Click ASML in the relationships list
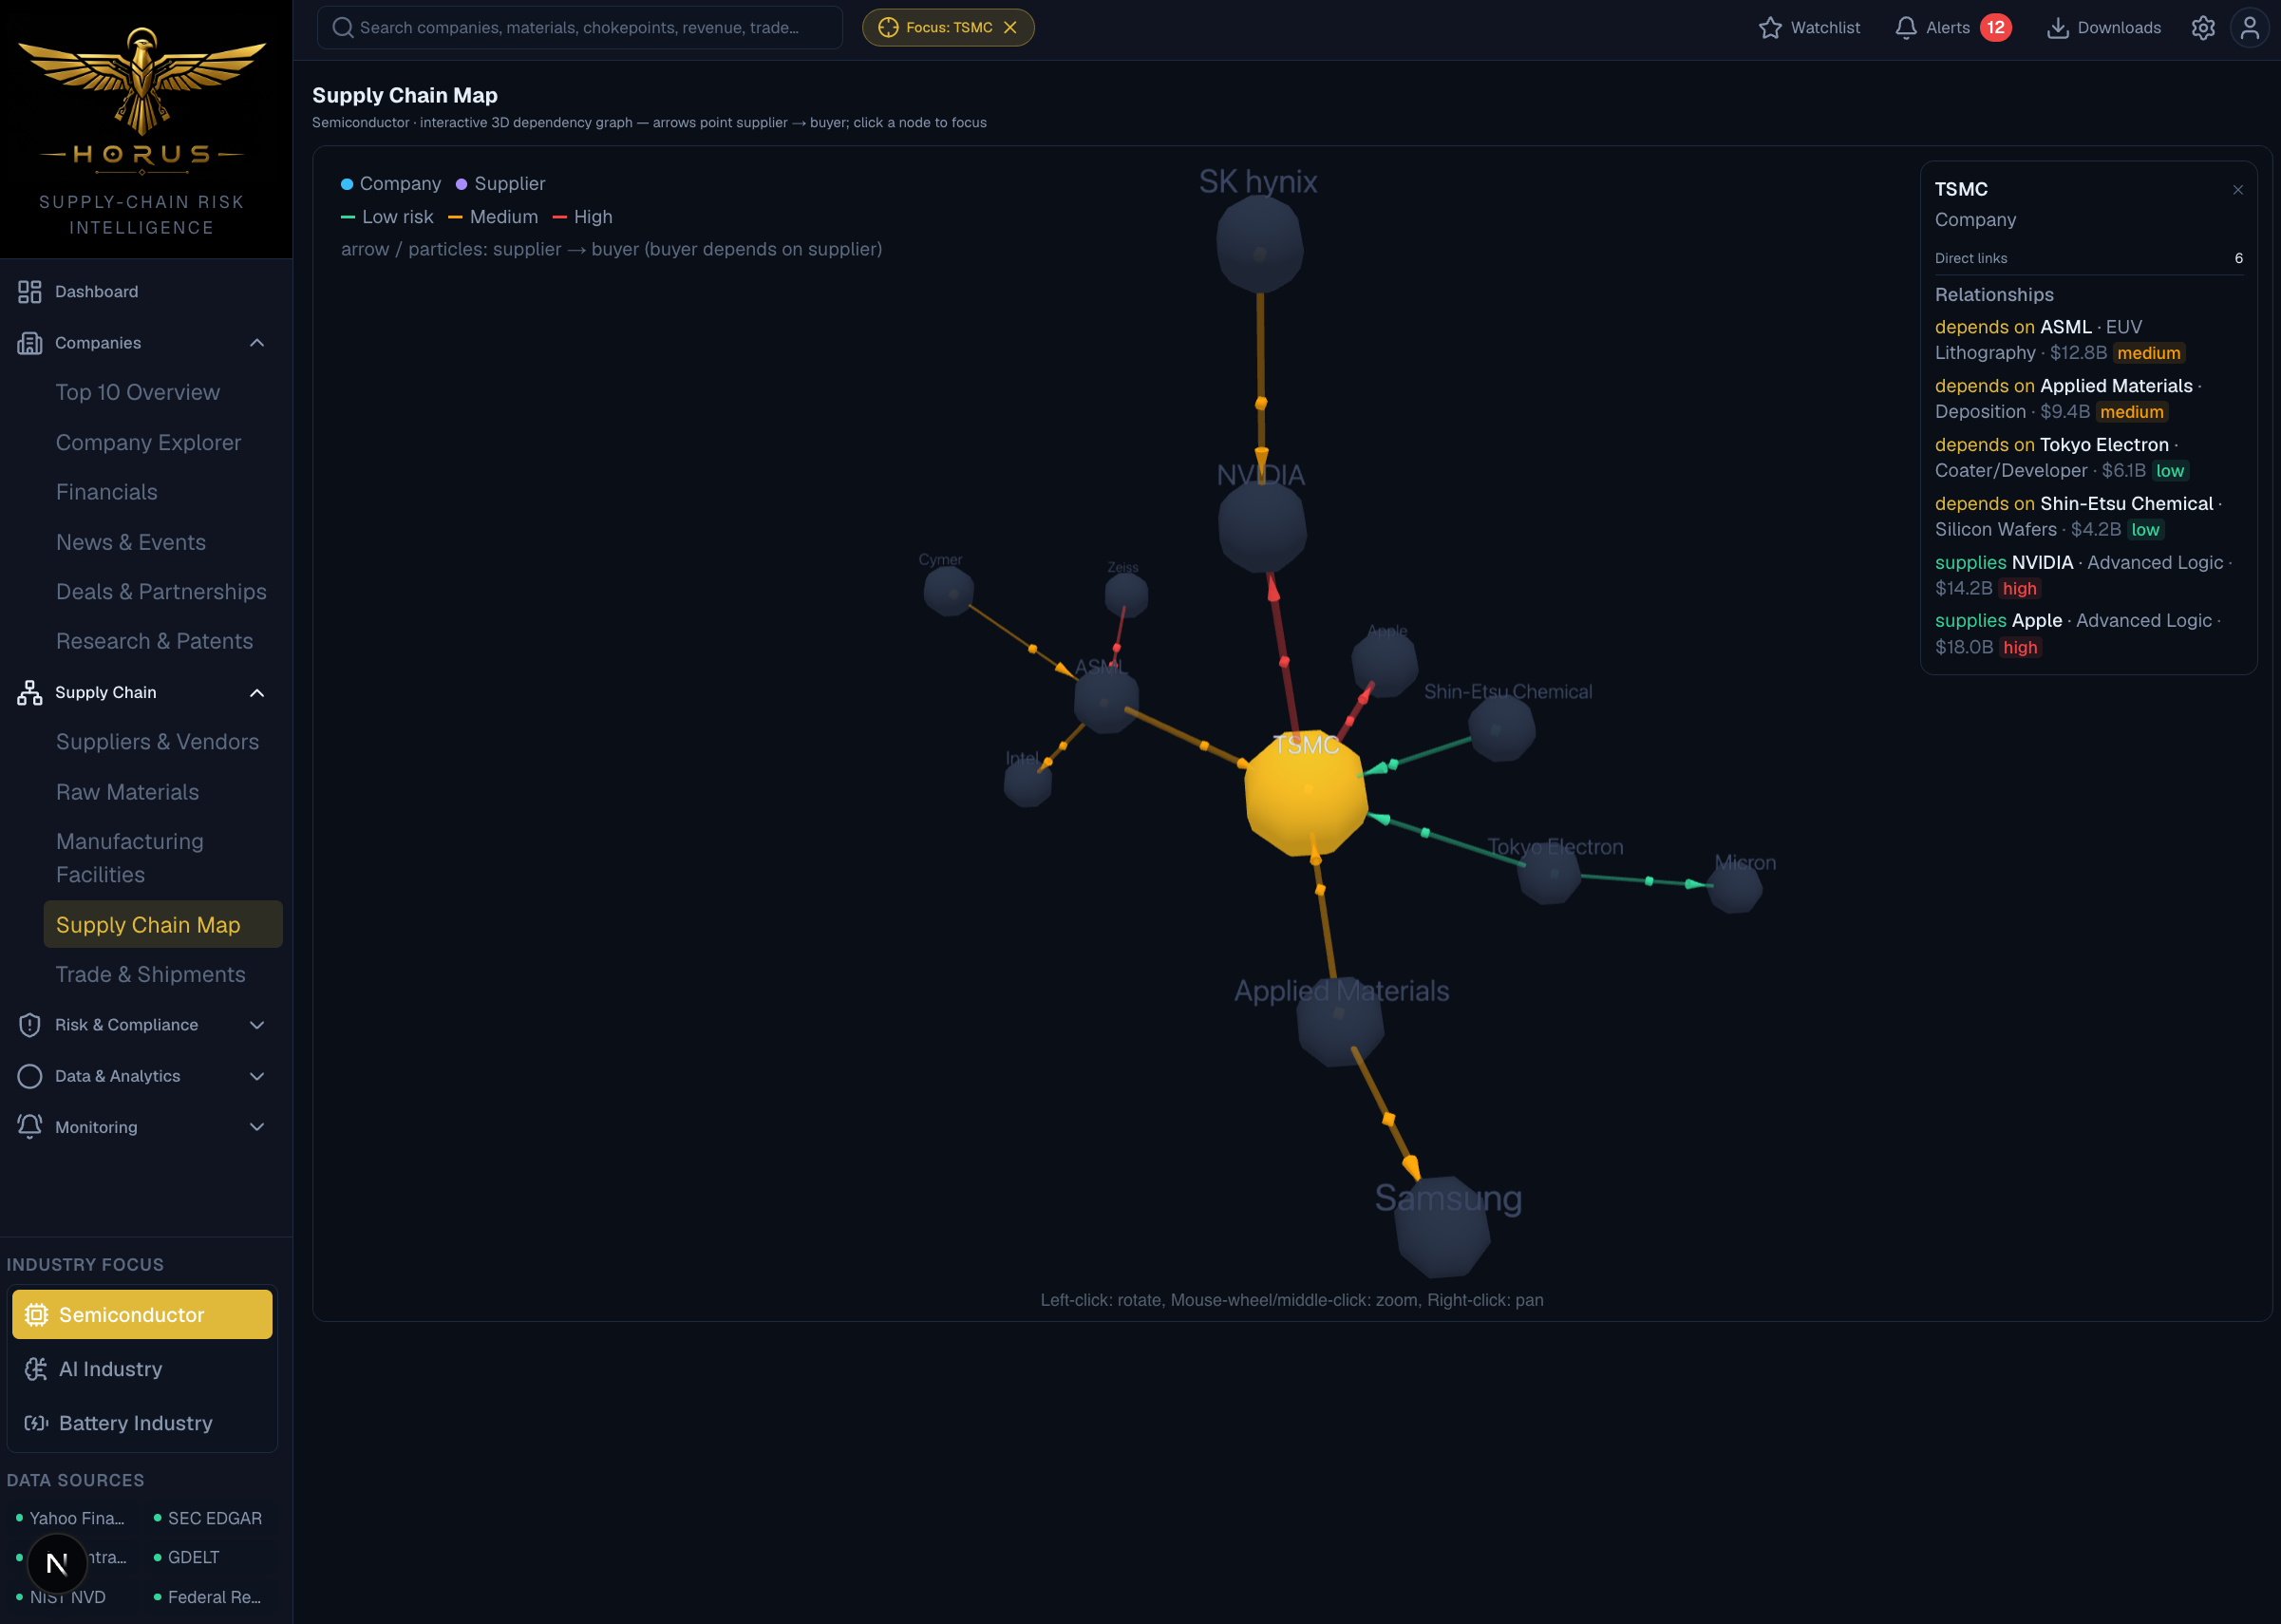 pyautogui.click(x=2065, y=327)
